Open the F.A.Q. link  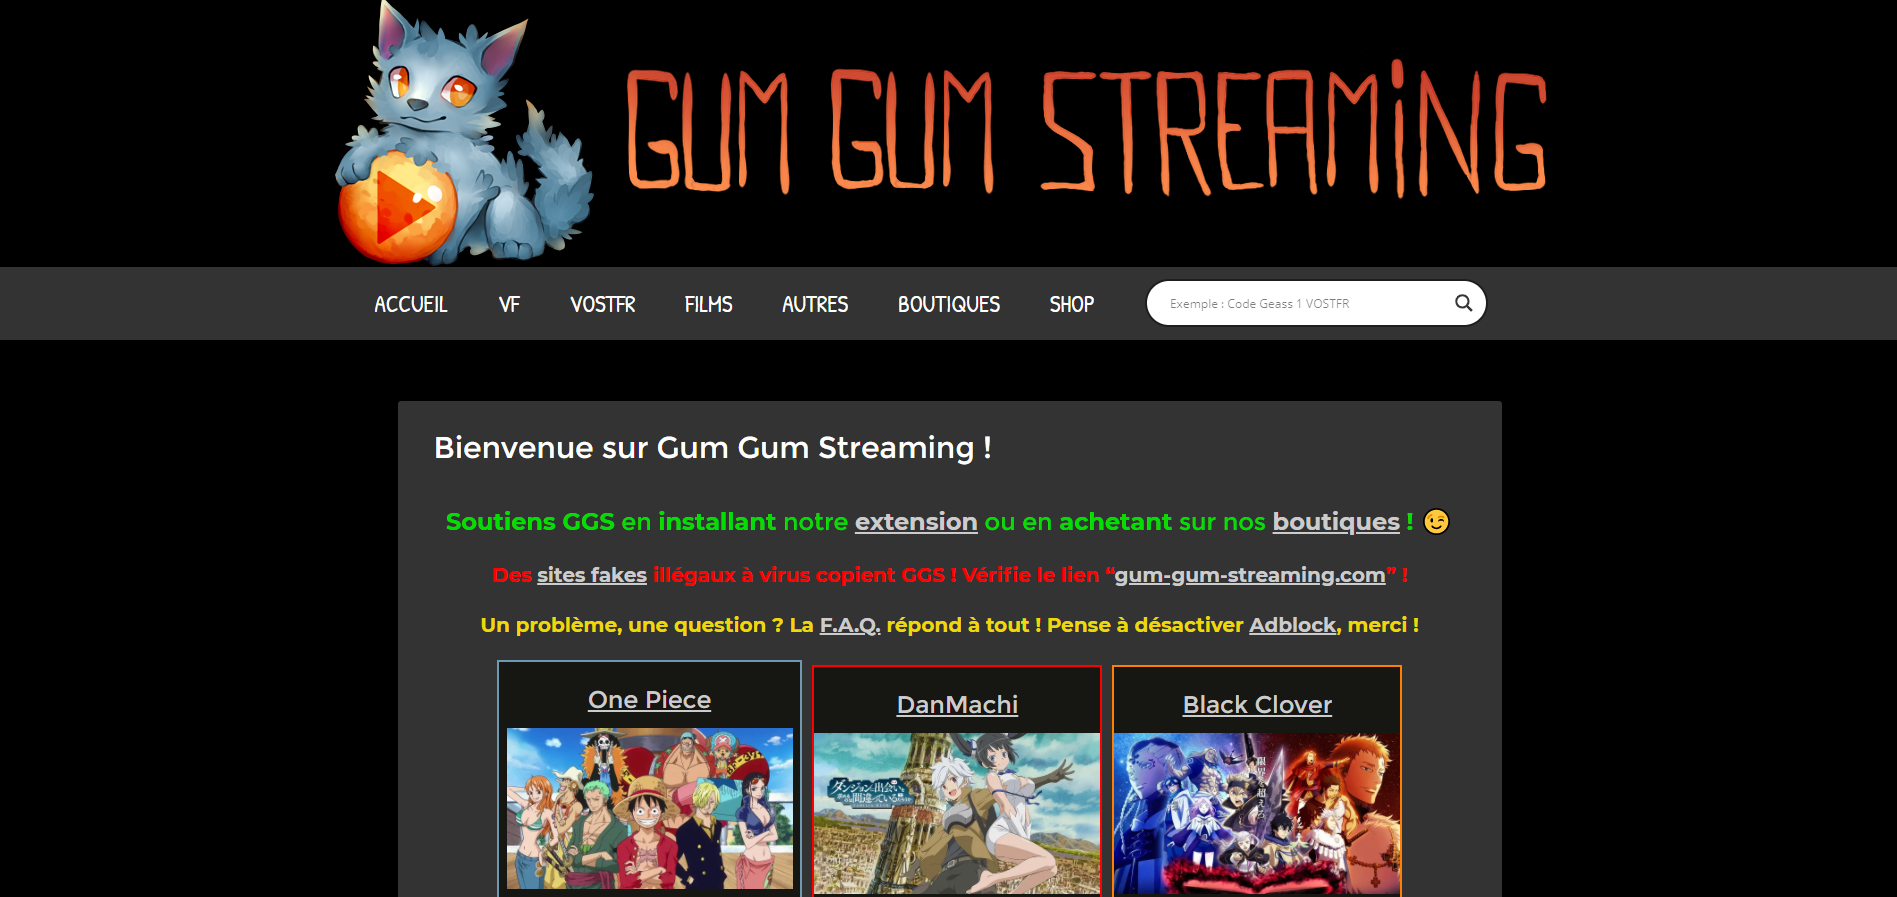[x=850, y=625]
